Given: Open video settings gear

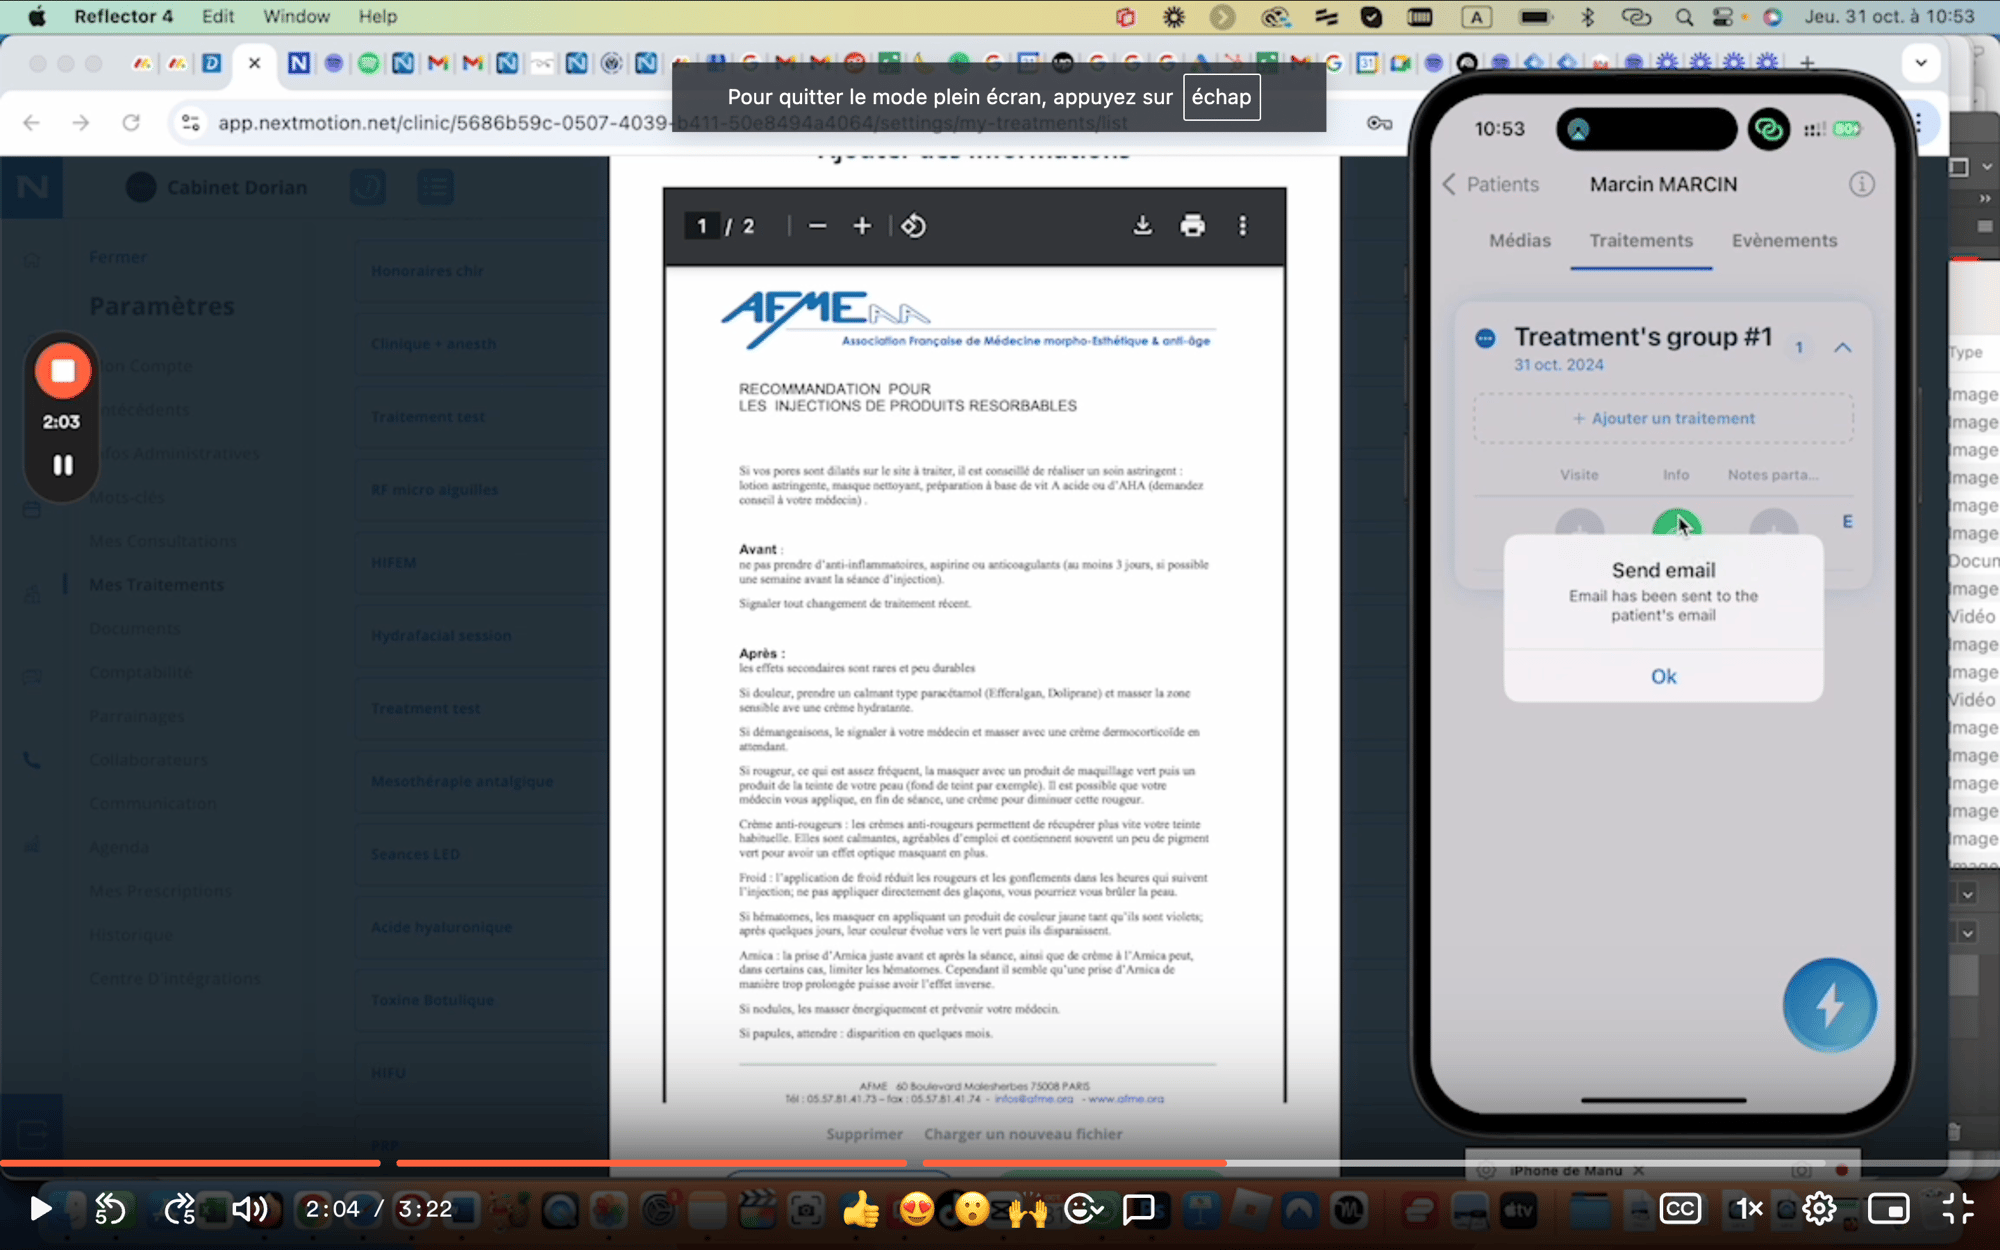Looking at the screenshot, I should click(x=1819, y=1208).
